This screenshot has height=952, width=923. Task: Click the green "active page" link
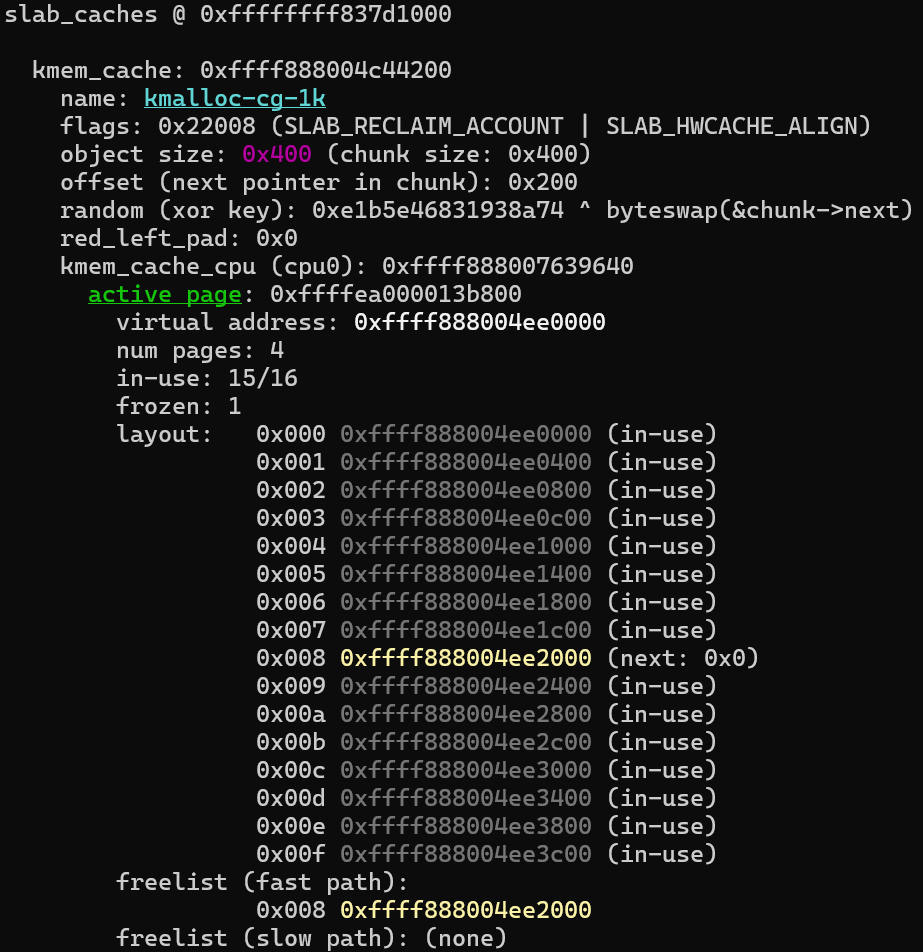click(x=165, y=295)
